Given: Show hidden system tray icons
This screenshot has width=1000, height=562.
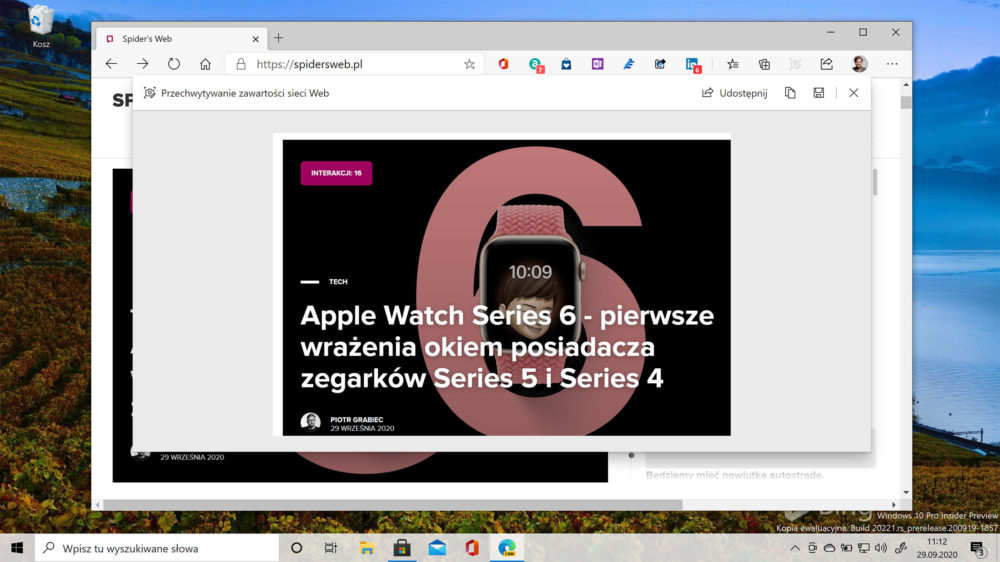Looking at the screenshot, I should [795, 548].
